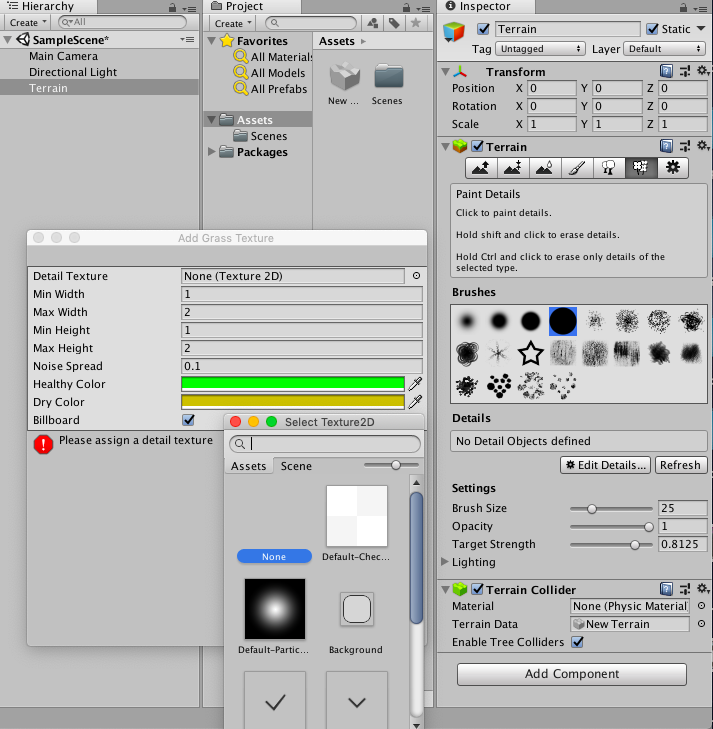The image size is (713, 729).
Task: Click the Noise Spread input field
Action: pos(302,366)
